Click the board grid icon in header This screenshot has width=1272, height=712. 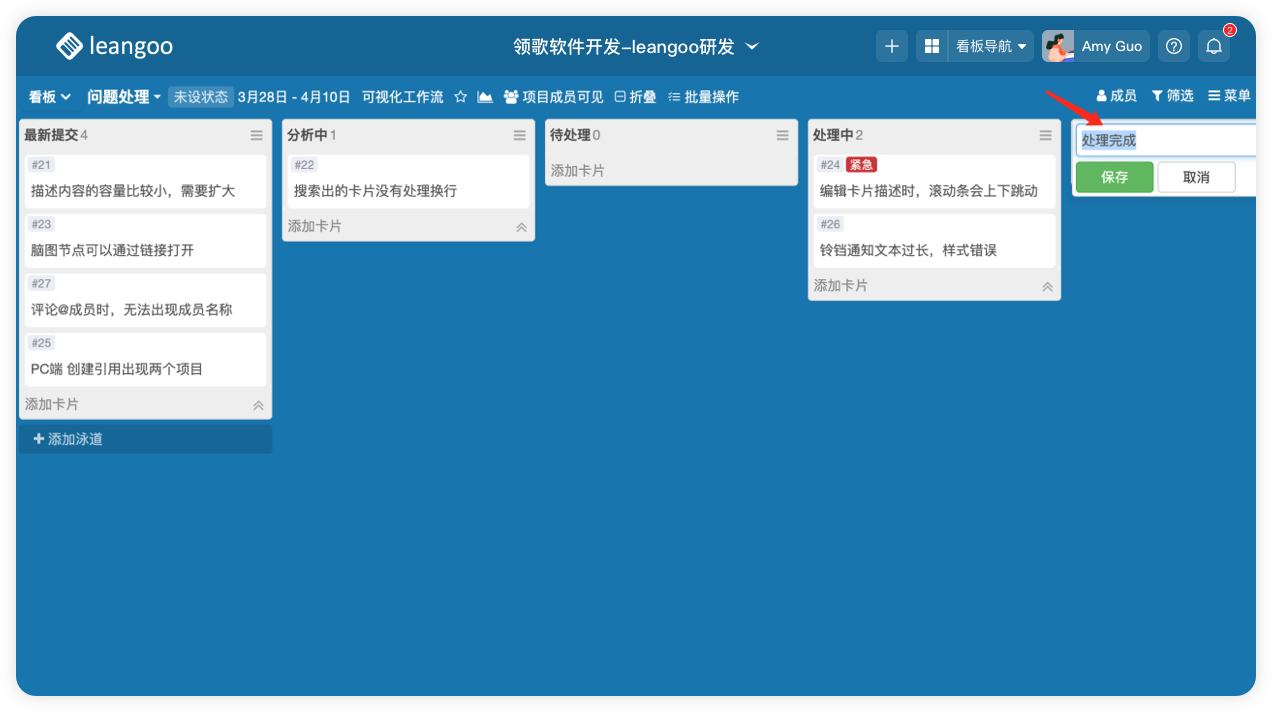pos(932,46)
